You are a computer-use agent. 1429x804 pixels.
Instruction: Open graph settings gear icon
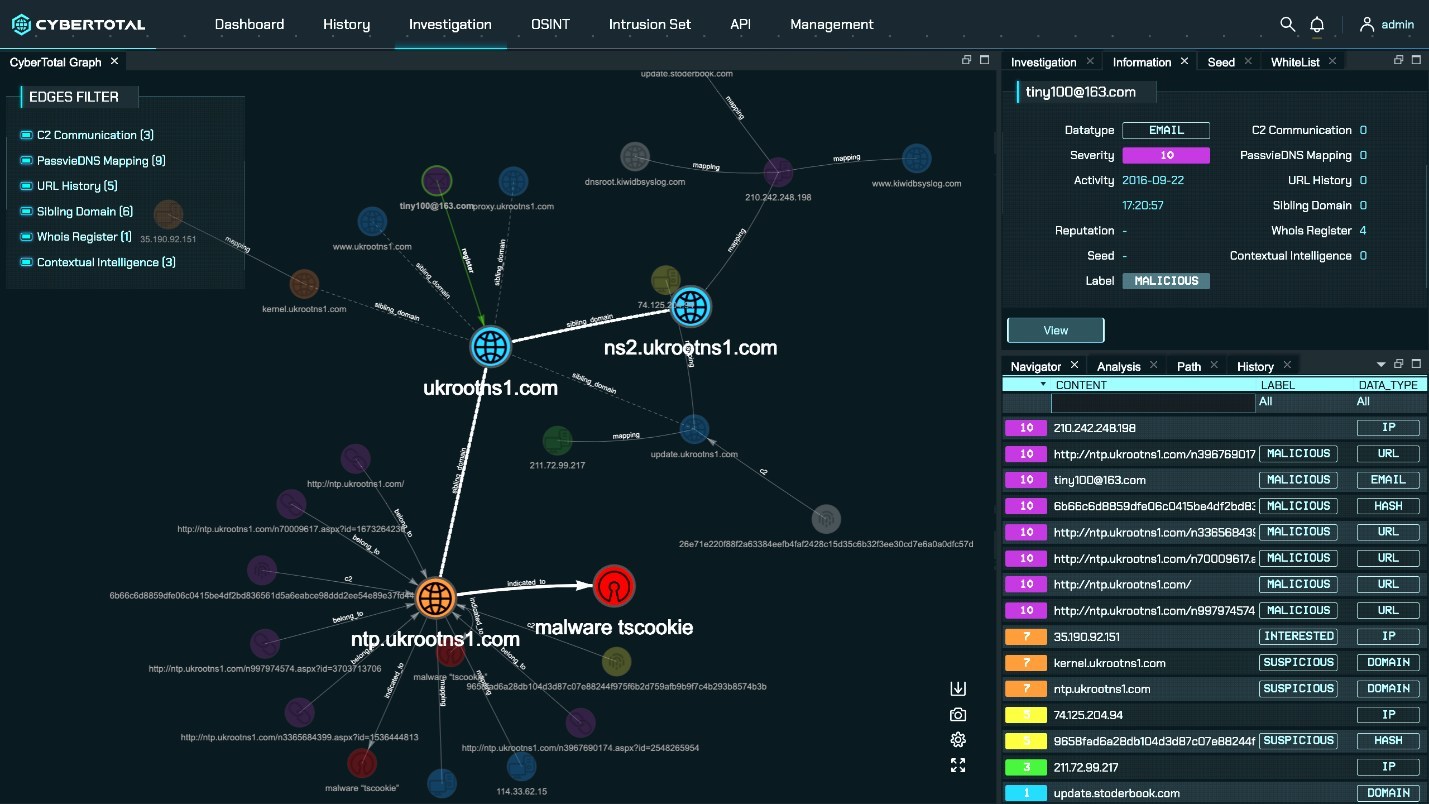coord(958,740)
